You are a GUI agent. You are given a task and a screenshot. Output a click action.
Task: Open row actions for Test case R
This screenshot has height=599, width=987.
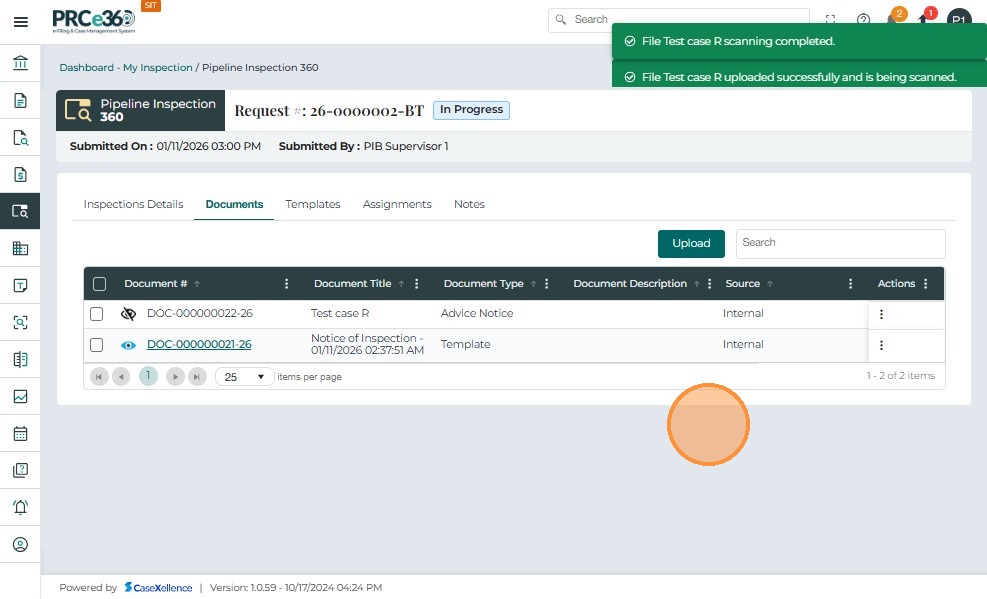(x=881, y=314)
